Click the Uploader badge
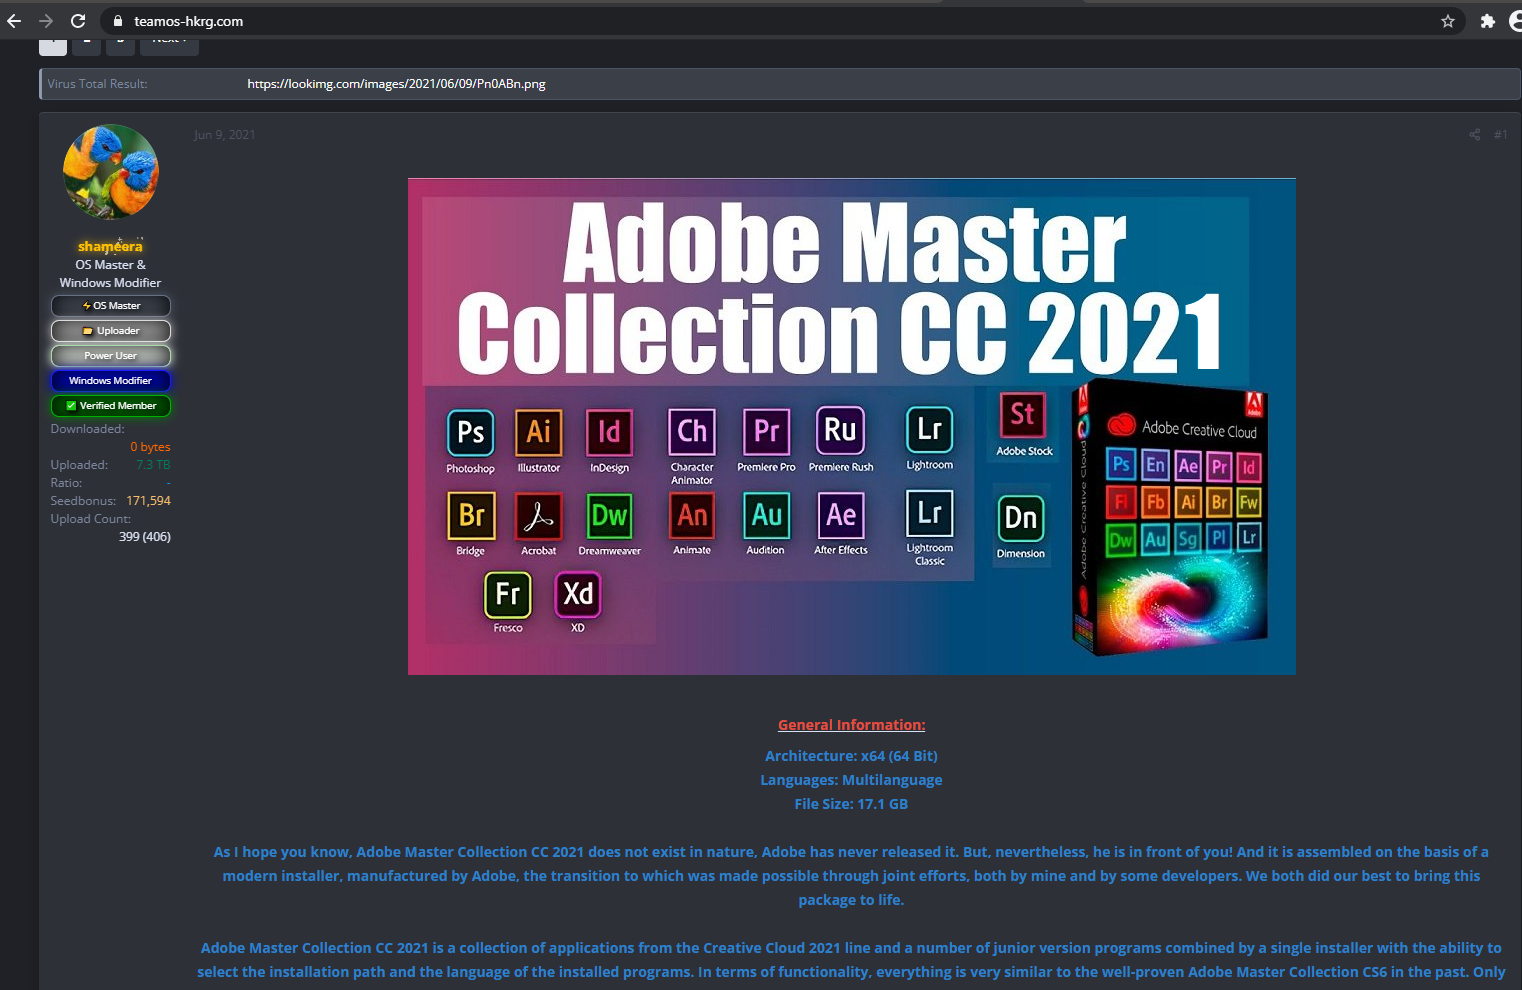Image resolution: width=1522 pixels, height=990 pixels. pyautogui.click(x=111, y=331)
